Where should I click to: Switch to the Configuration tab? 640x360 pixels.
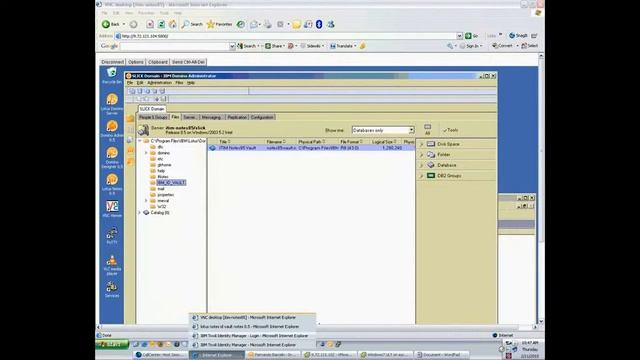tap(262, 117)
